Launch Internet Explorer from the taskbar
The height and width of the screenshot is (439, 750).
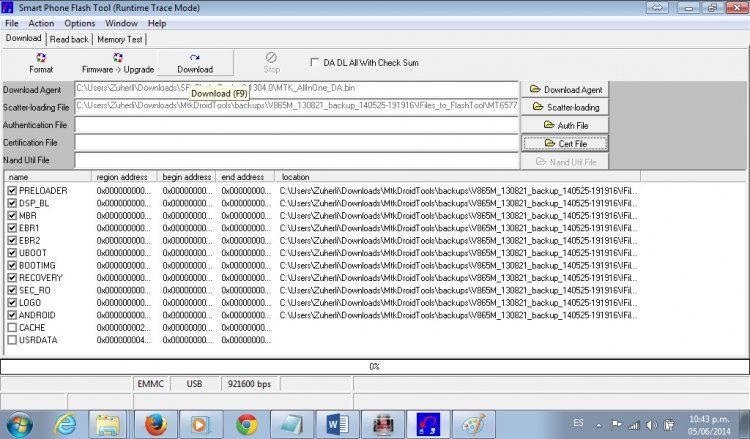[66, 424]
